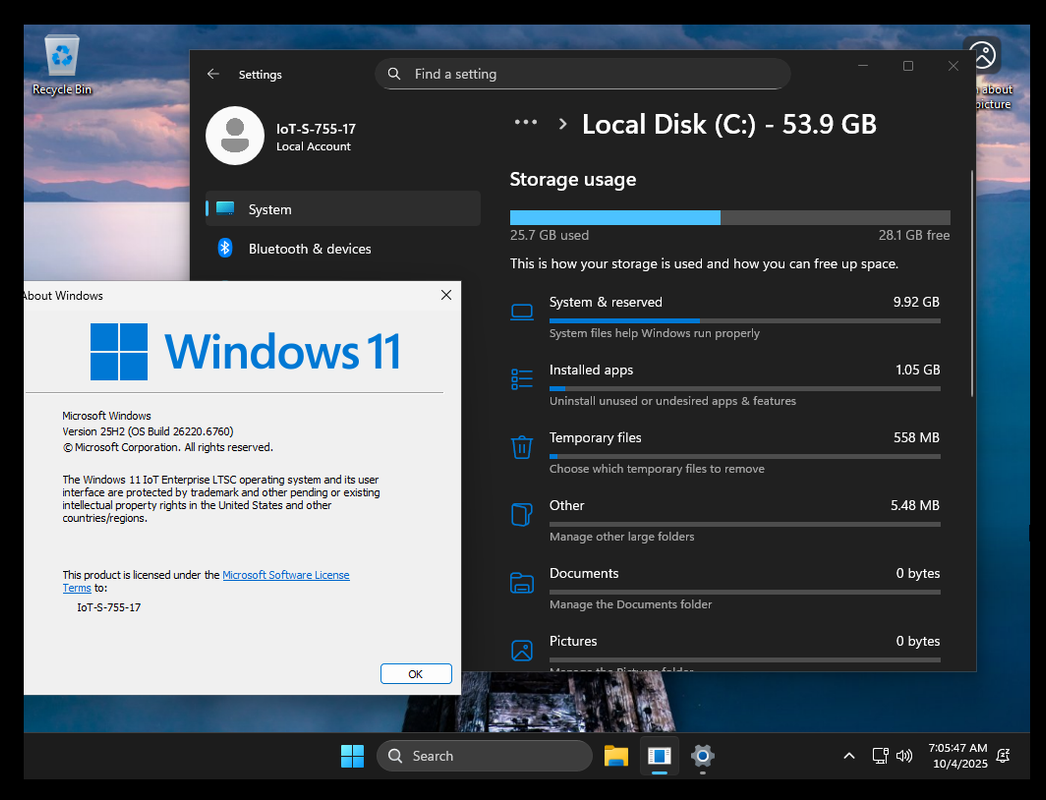Image resolution: width=1046 pixels, height=800 pixels.
Task: Click the 'Version 25H2 (OS Build 26220.6760)' text
Action: (x=148, y=432)
